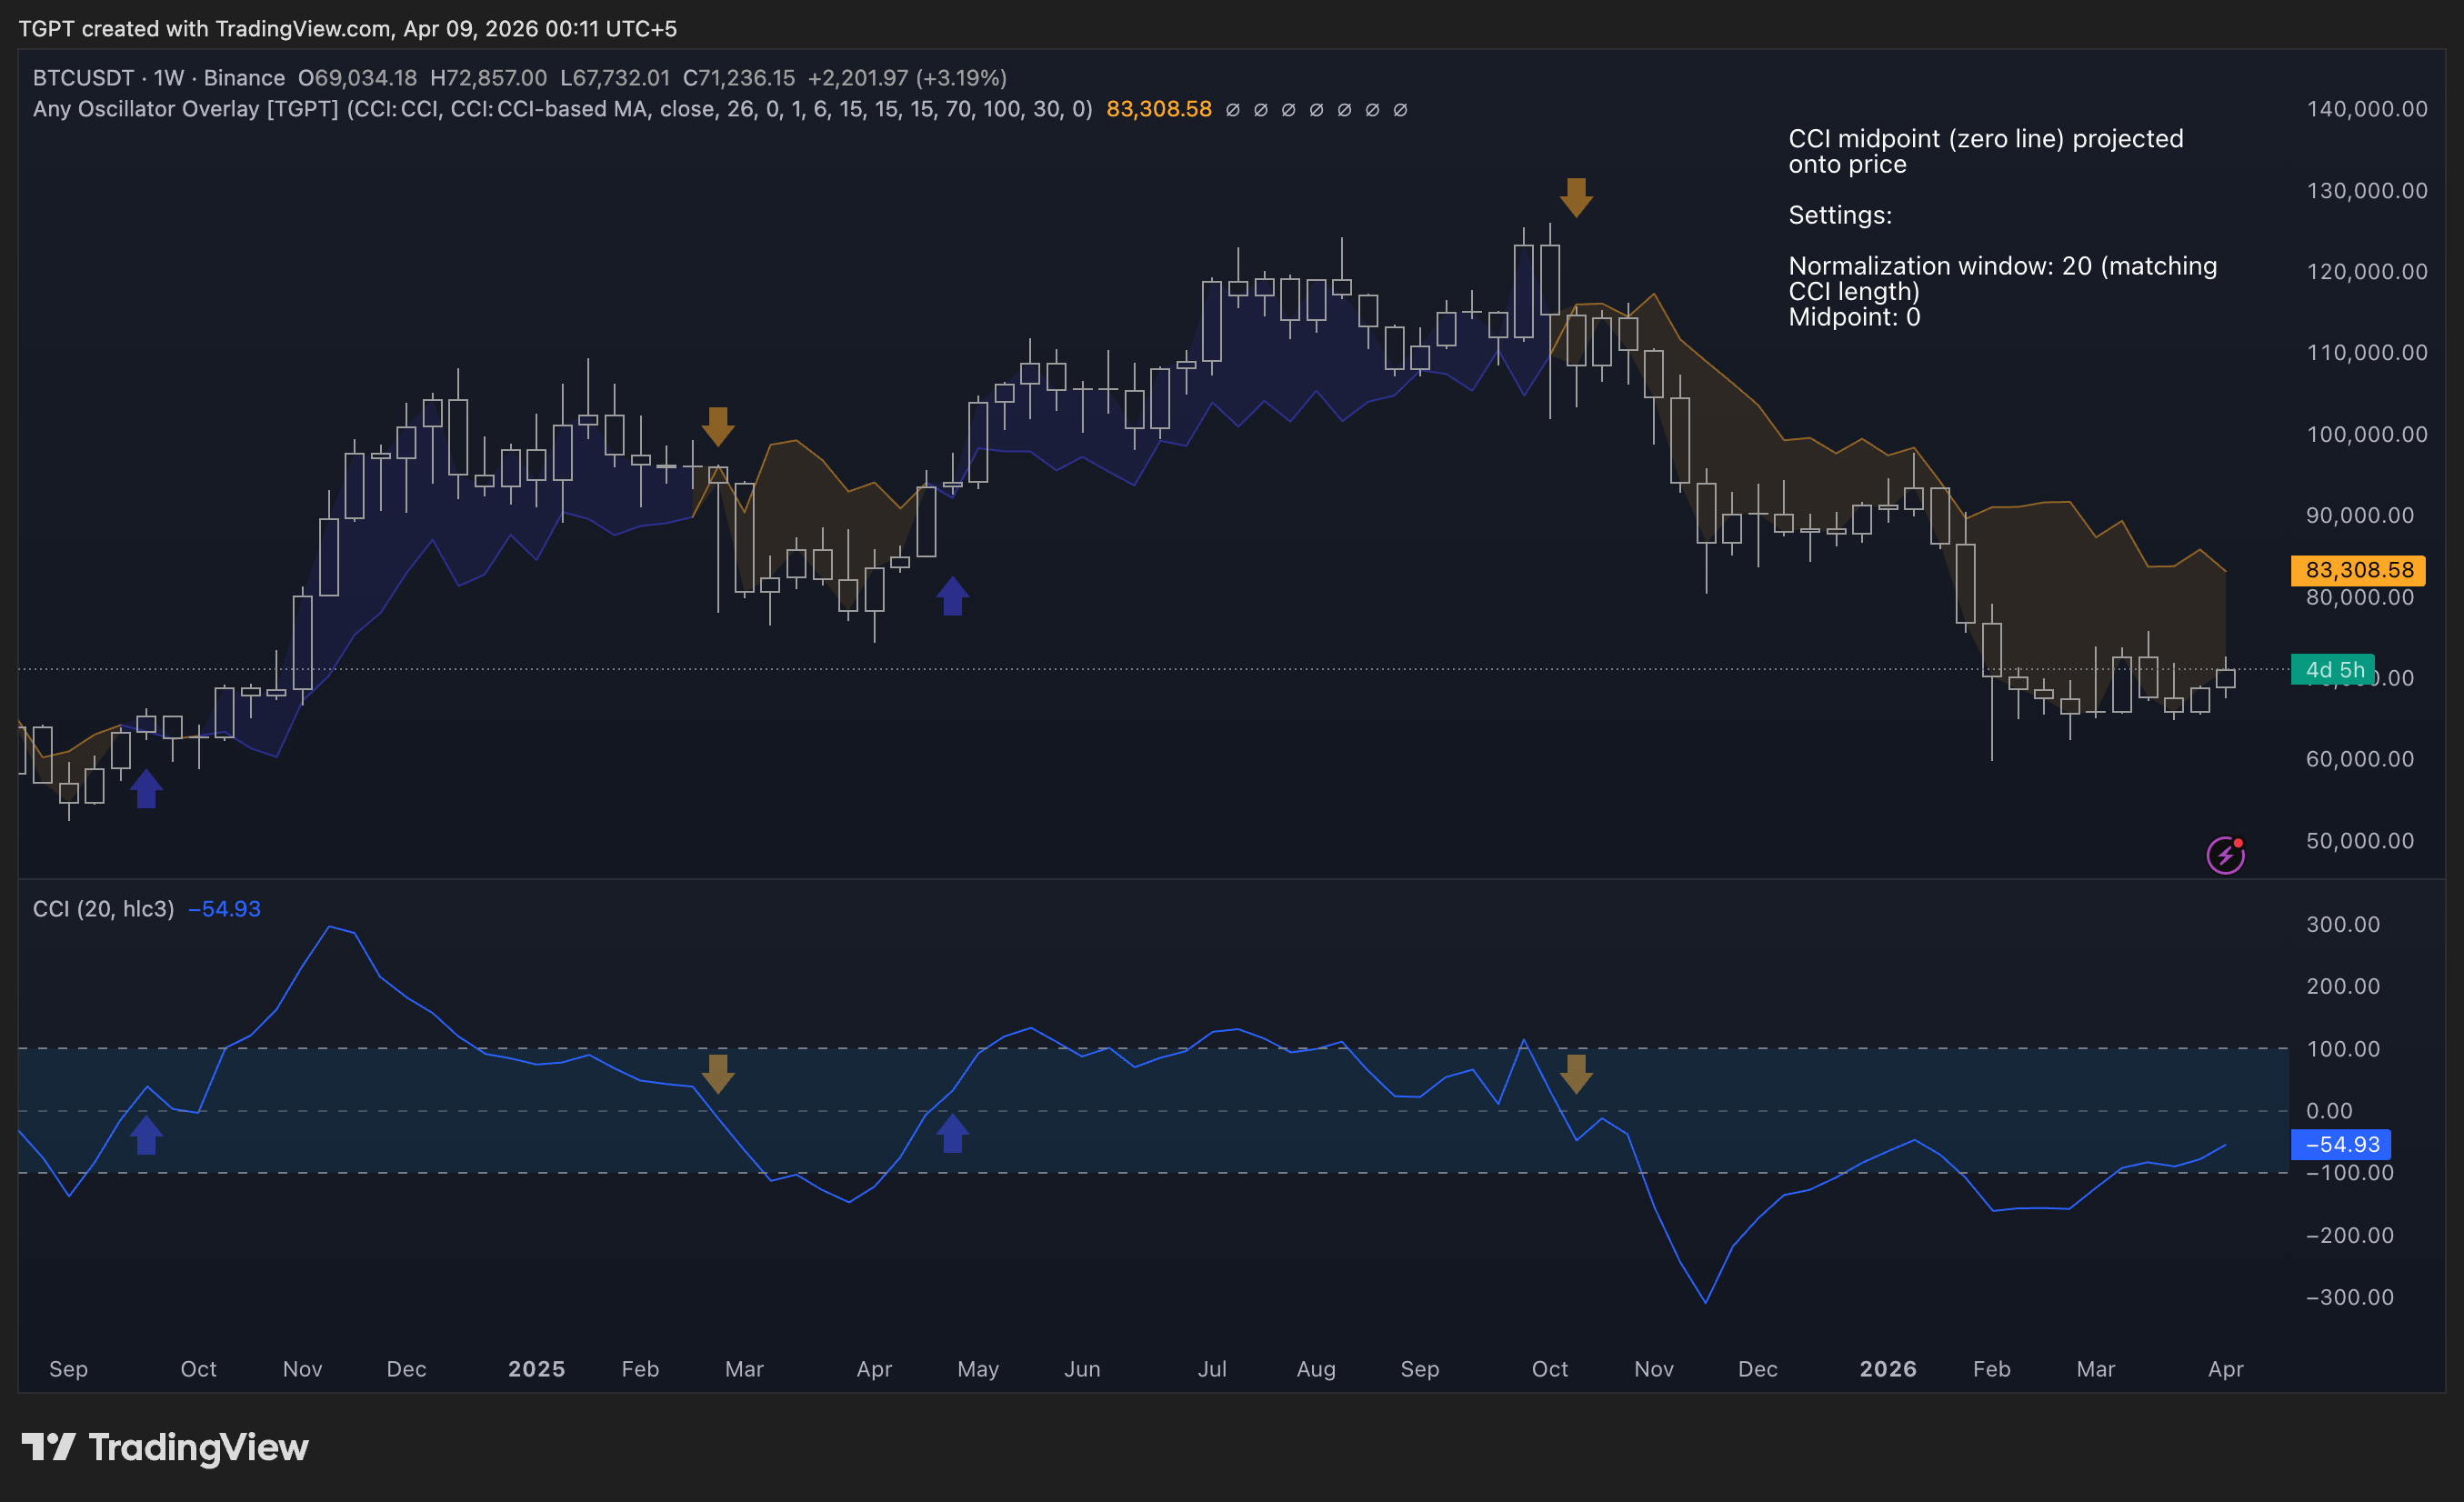Click the 100,000.00 price axis label
This screenshot has height=1502, width=2464.
pos(2367,434)
